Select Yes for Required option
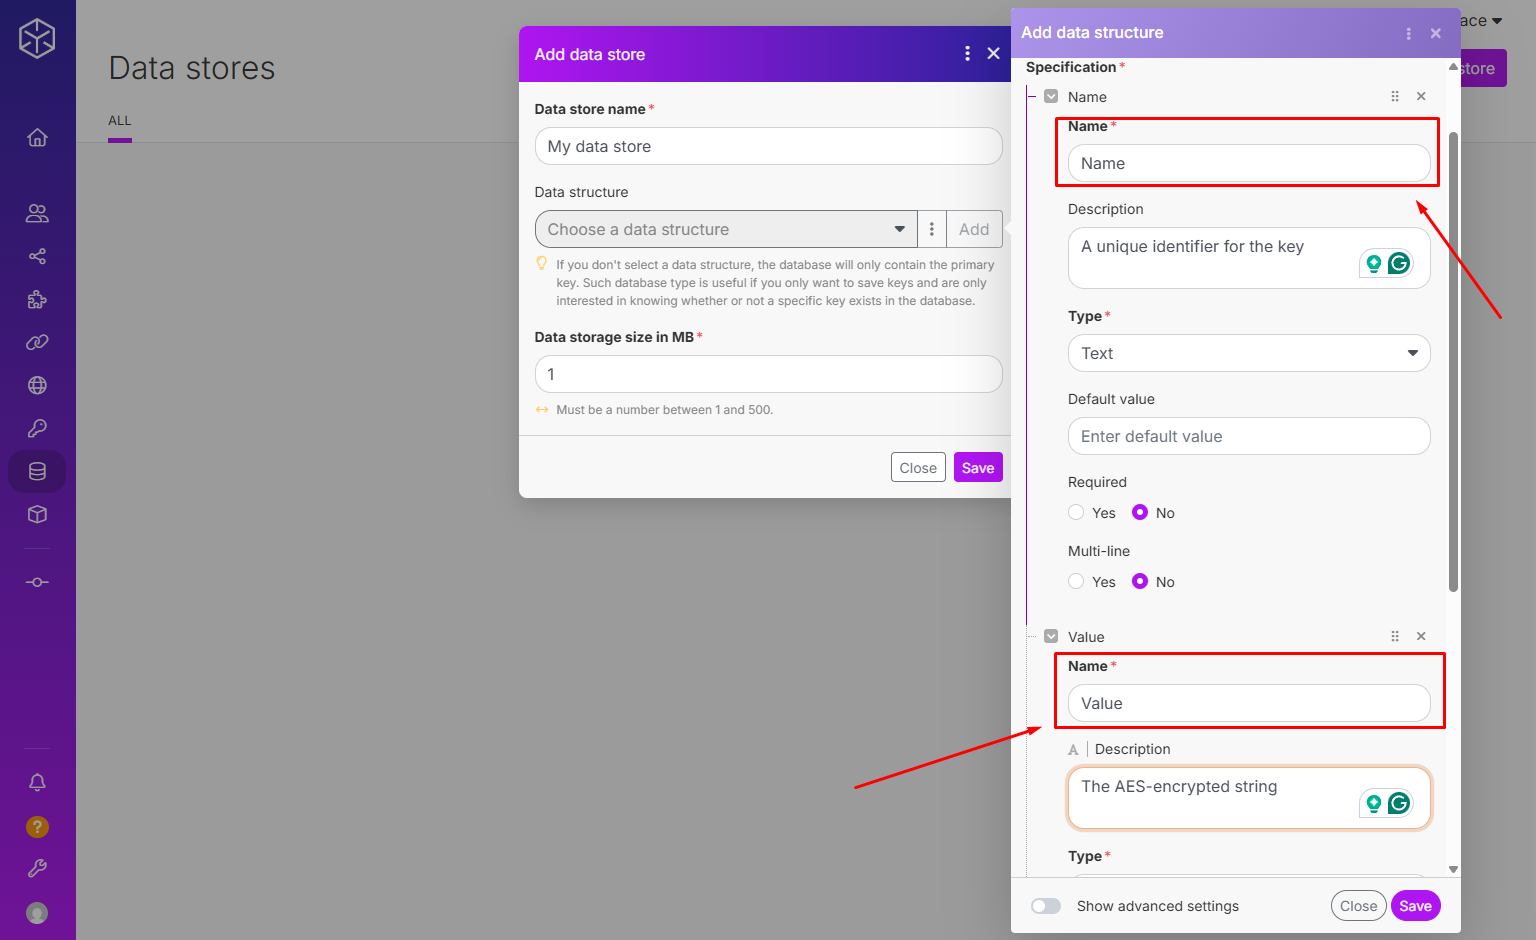The image size is (1536, 940). tap(1076, 513)
